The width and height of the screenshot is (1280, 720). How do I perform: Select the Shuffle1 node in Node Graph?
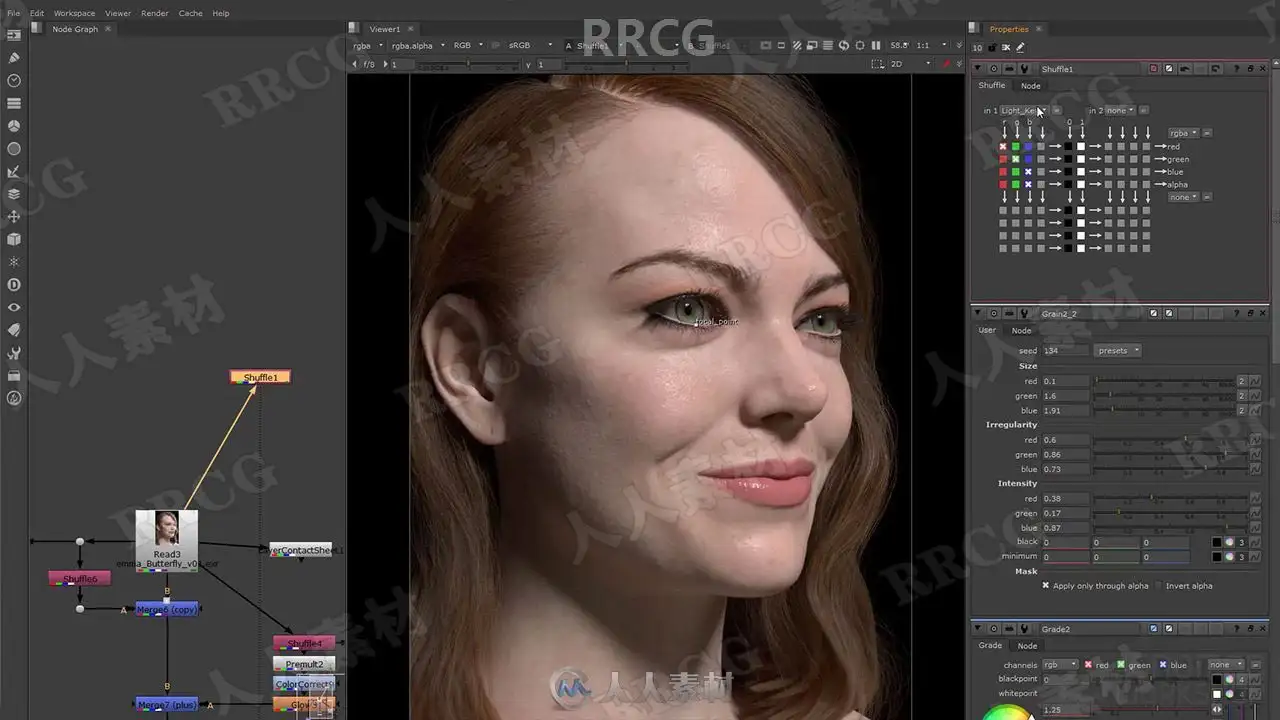tap(260, 377)
